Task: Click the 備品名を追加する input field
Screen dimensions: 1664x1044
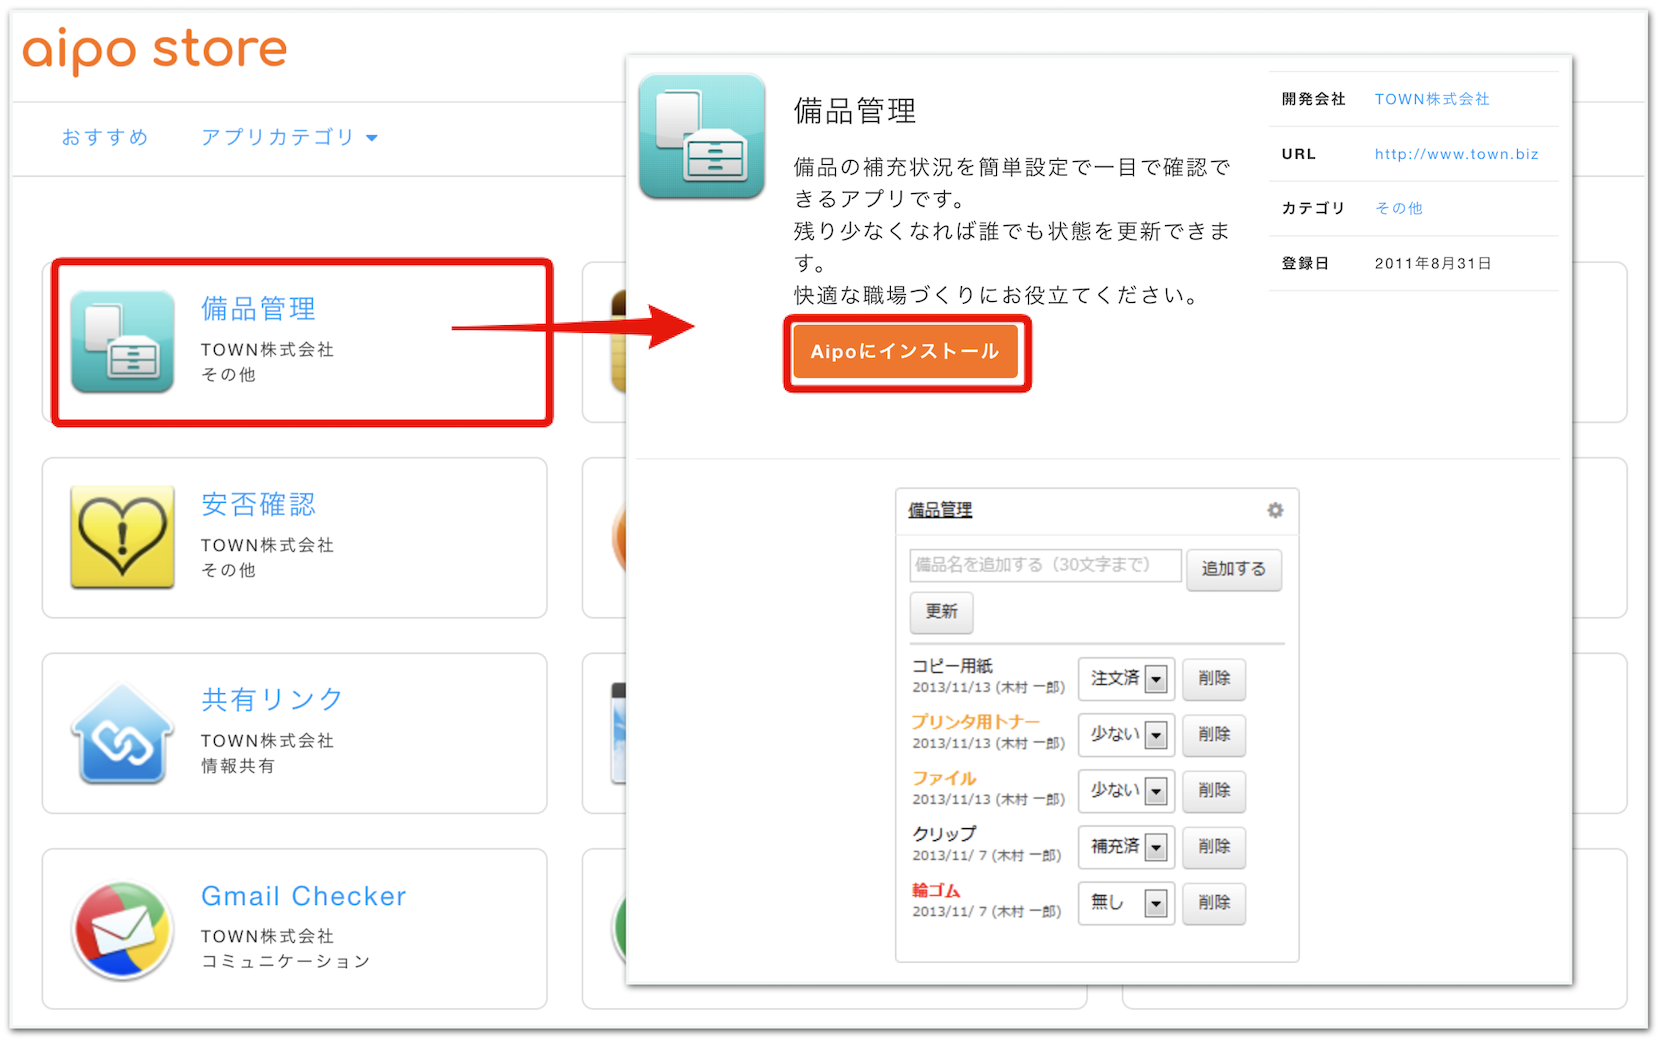Action: tap(1046, 565)
